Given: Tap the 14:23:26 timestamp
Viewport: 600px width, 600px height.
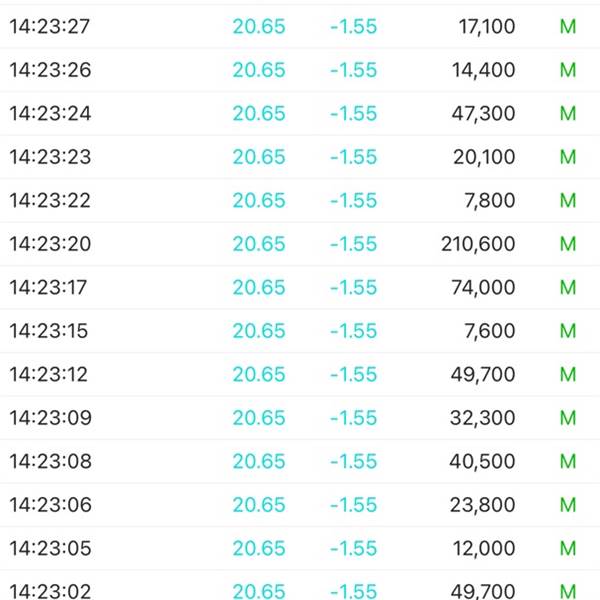Looking at the screenshot, I should (50, 70).
